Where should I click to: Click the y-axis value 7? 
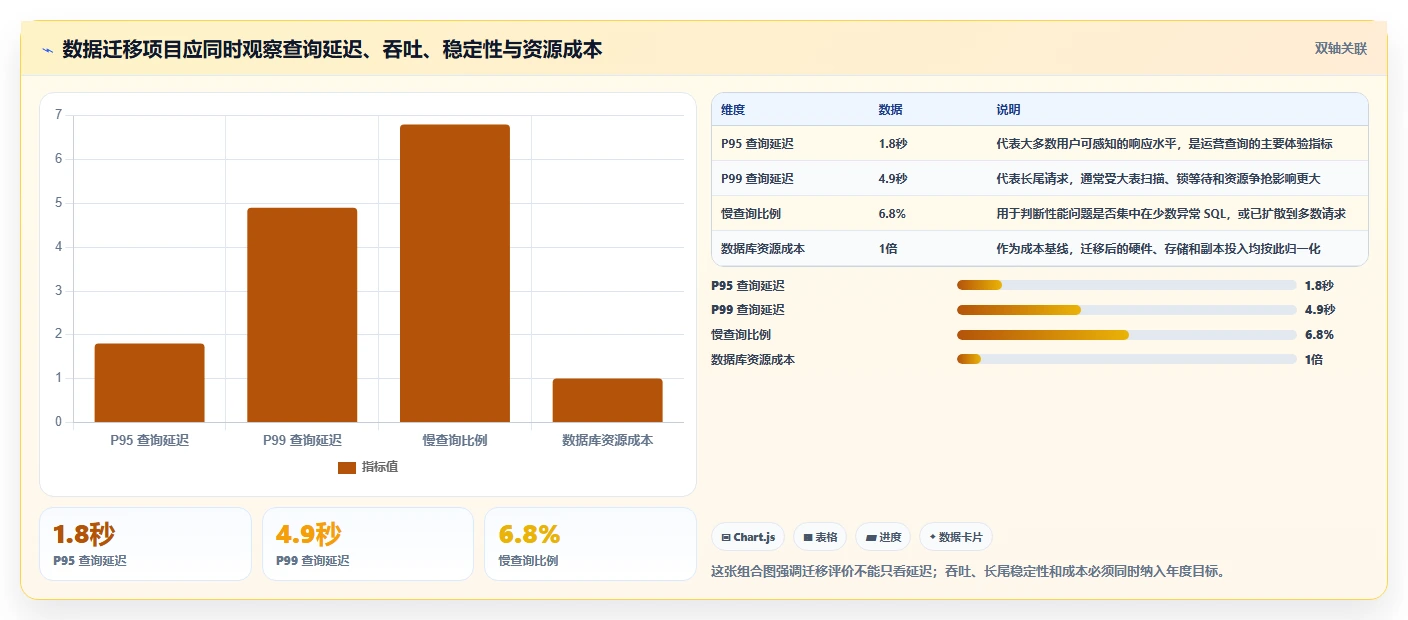[x=58, y=115]
